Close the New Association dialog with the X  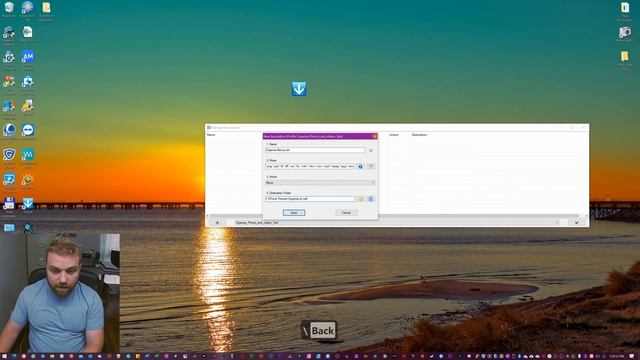point(375,136)
